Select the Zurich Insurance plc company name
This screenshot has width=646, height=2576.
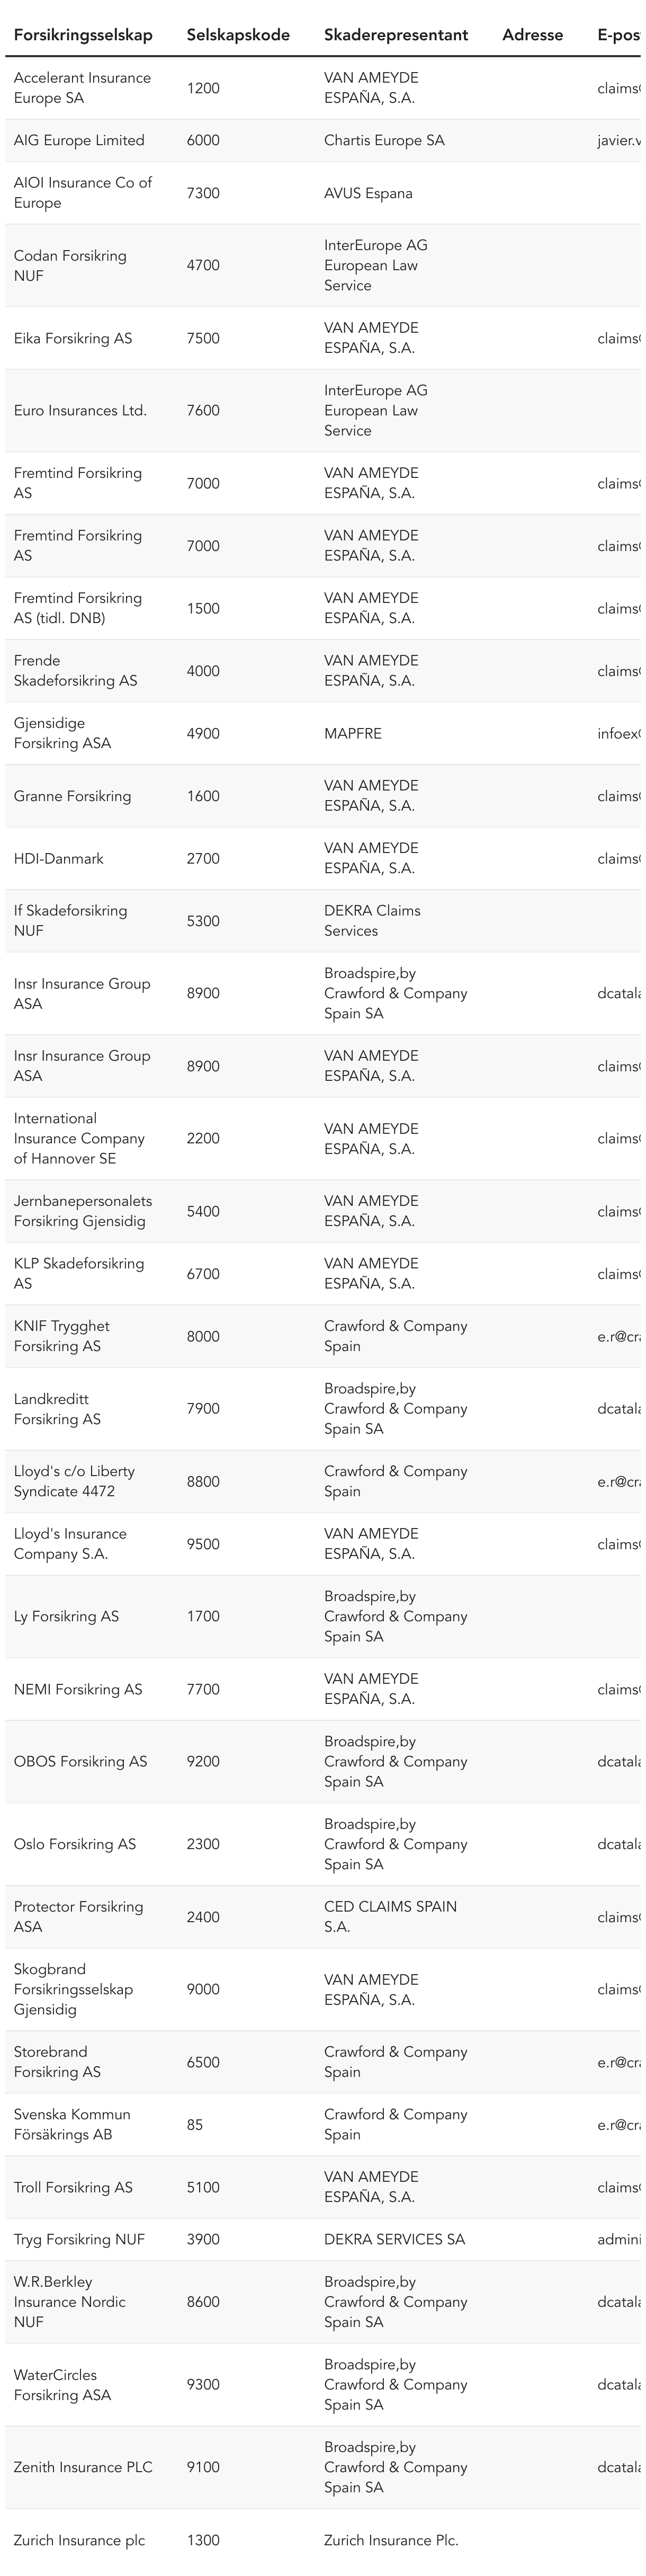click(x=79, y=2540)
